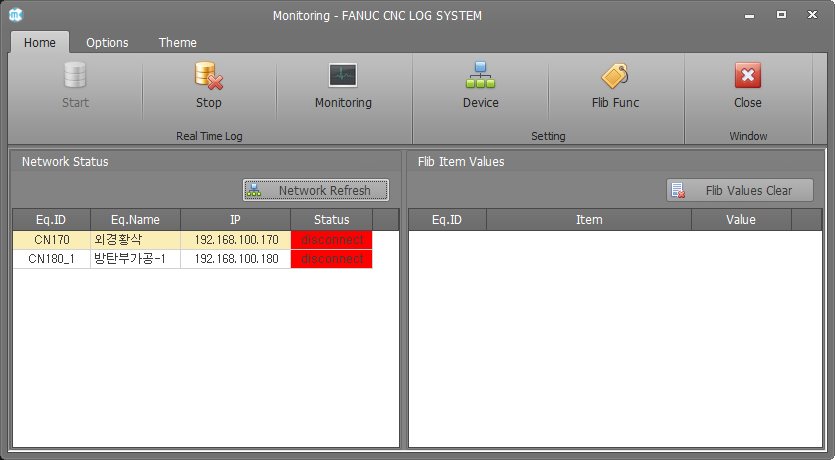Select the CN180_1 cell
Image resolution: width=835 pixels, height=460 pixels.
(52, 259)
